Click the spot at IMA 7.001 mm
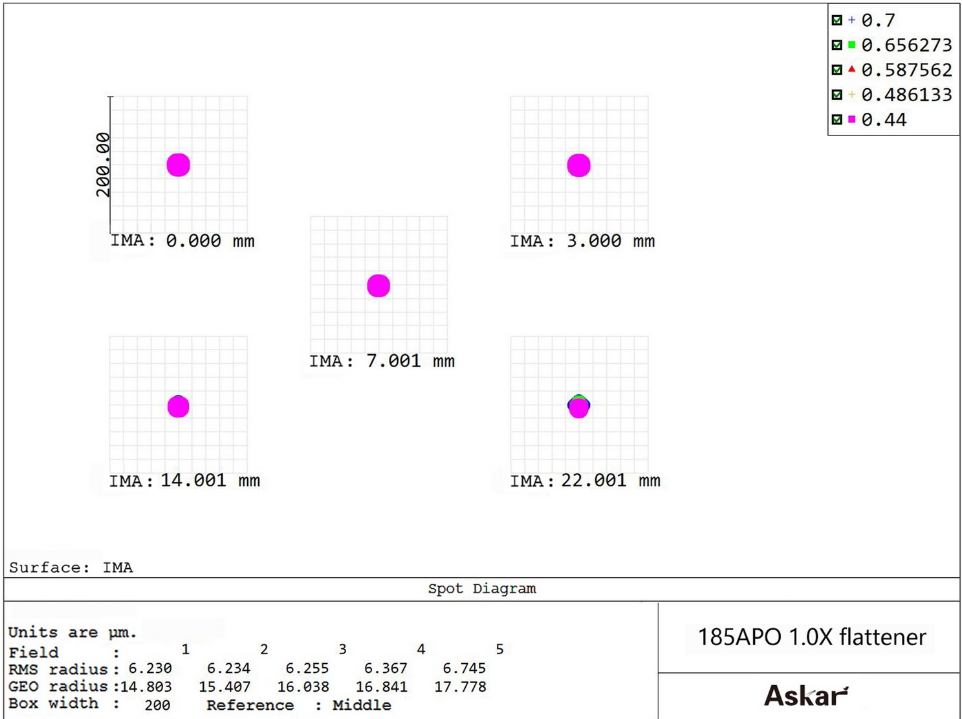 (378, 286)
